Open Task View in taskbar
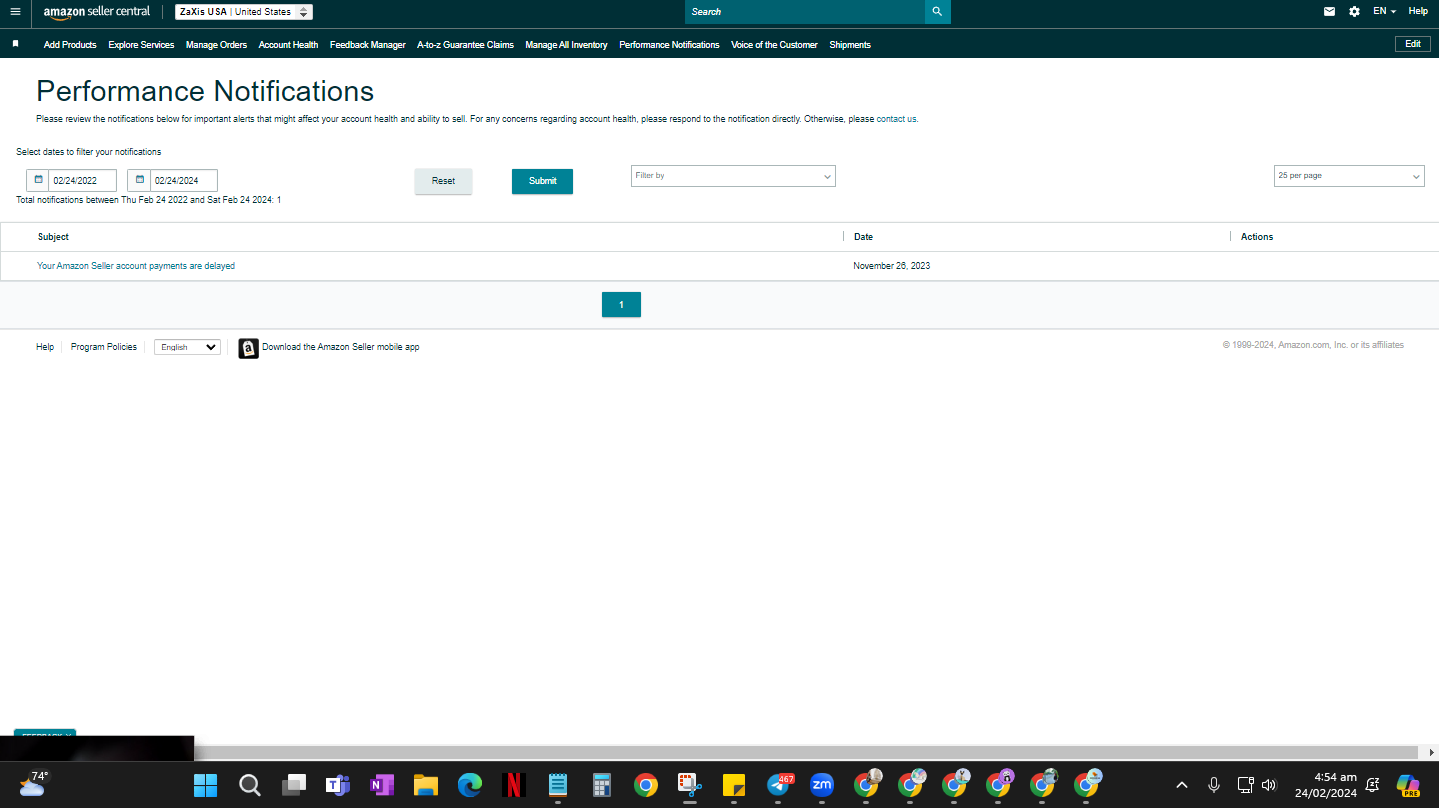The width and height of the screenshot is (1439, 808). [294, 785]
